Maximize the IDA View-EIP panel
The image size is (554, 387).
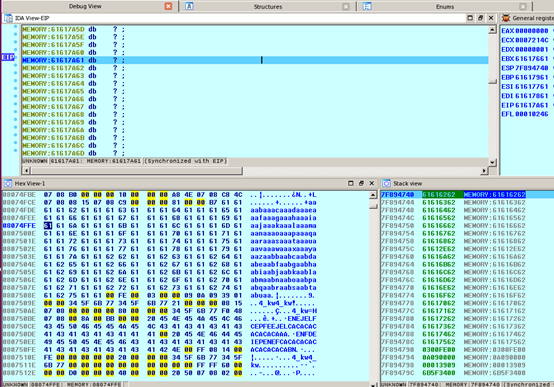470,18
